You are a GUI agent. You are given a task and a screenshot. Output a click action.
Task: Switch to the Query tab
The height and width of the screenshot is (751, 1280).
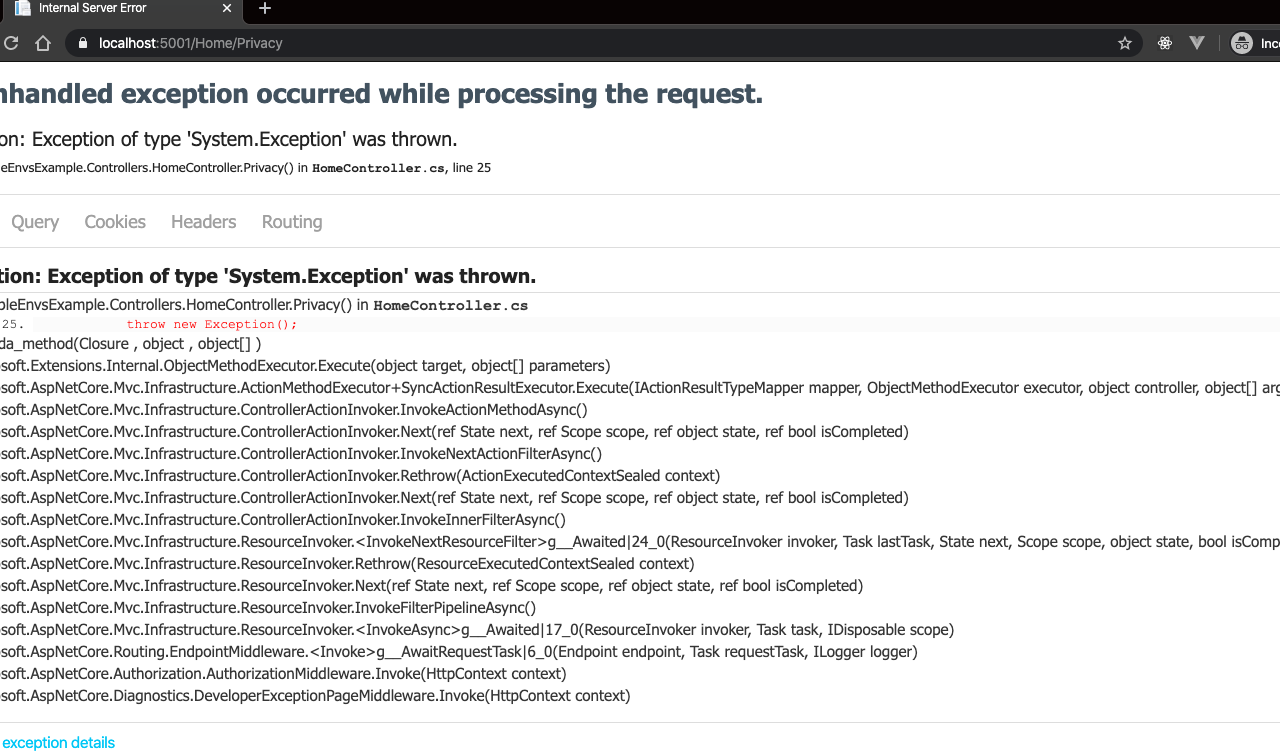35,222
